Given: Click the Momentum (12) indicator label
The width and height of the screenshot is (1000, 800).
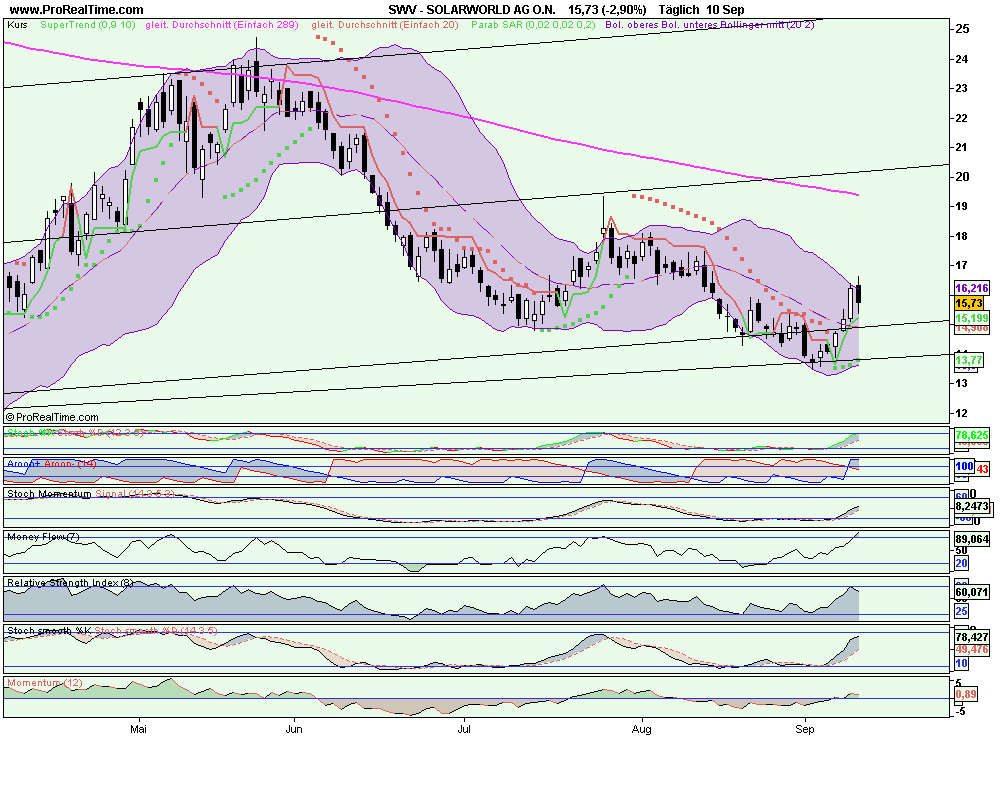Looking at the screenshot, I should click(45, 683).
